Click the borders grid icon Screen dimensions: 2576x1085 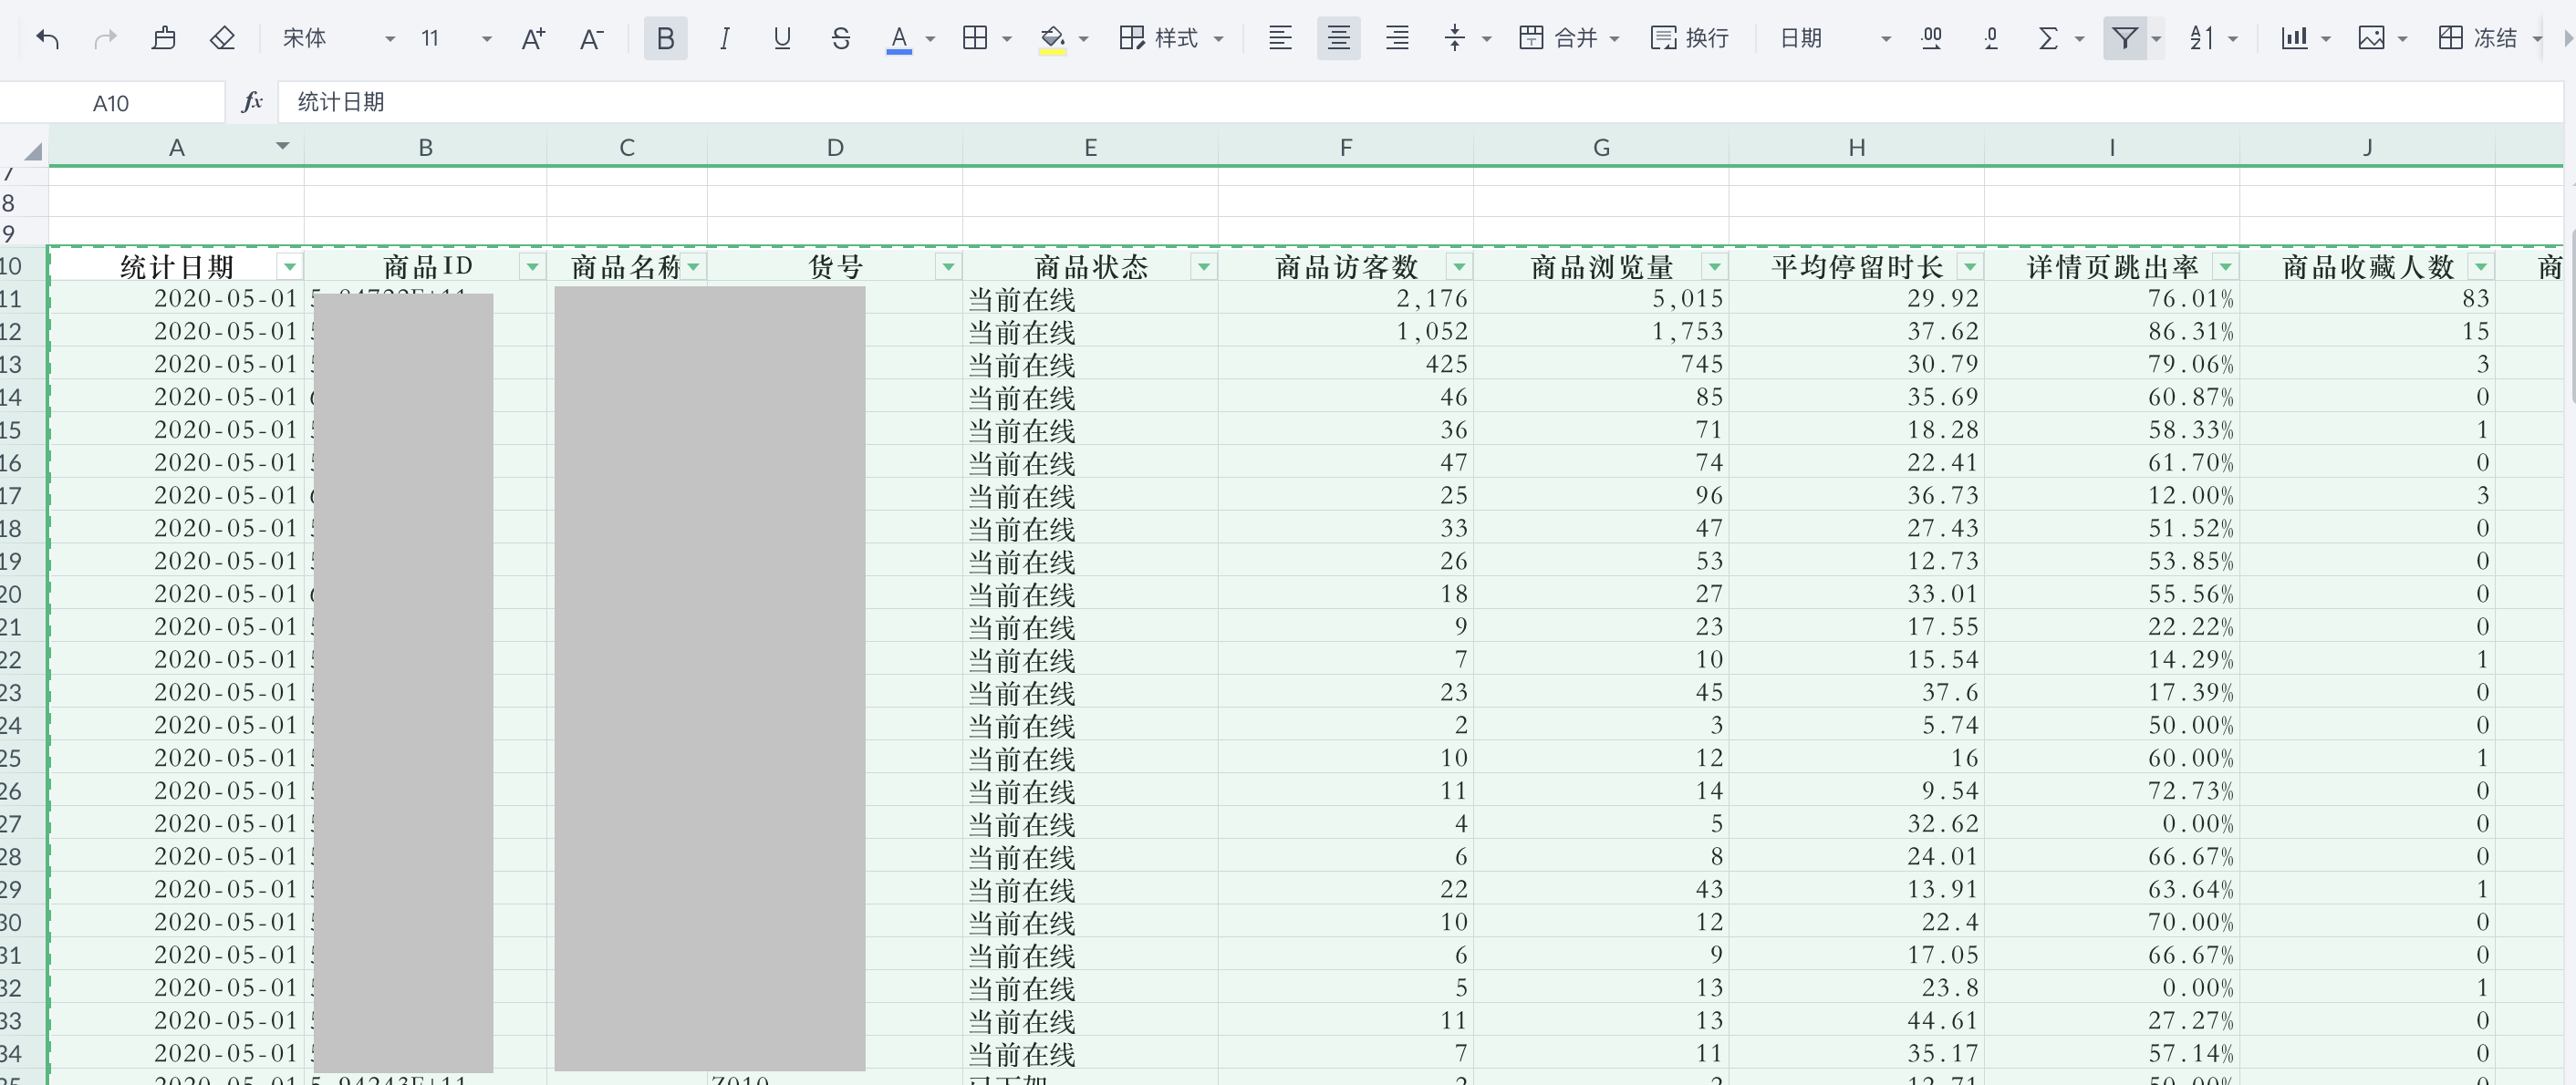[975, 39]
